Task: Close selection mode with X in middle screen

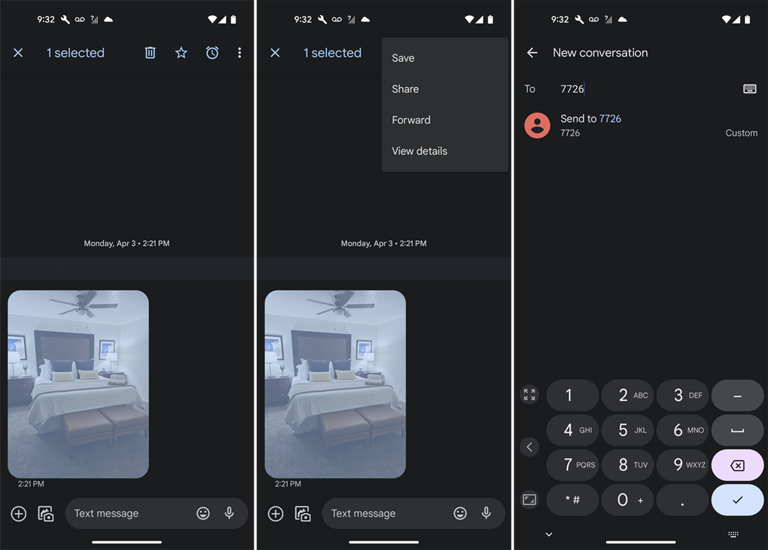Action: [x=275, y=52]
